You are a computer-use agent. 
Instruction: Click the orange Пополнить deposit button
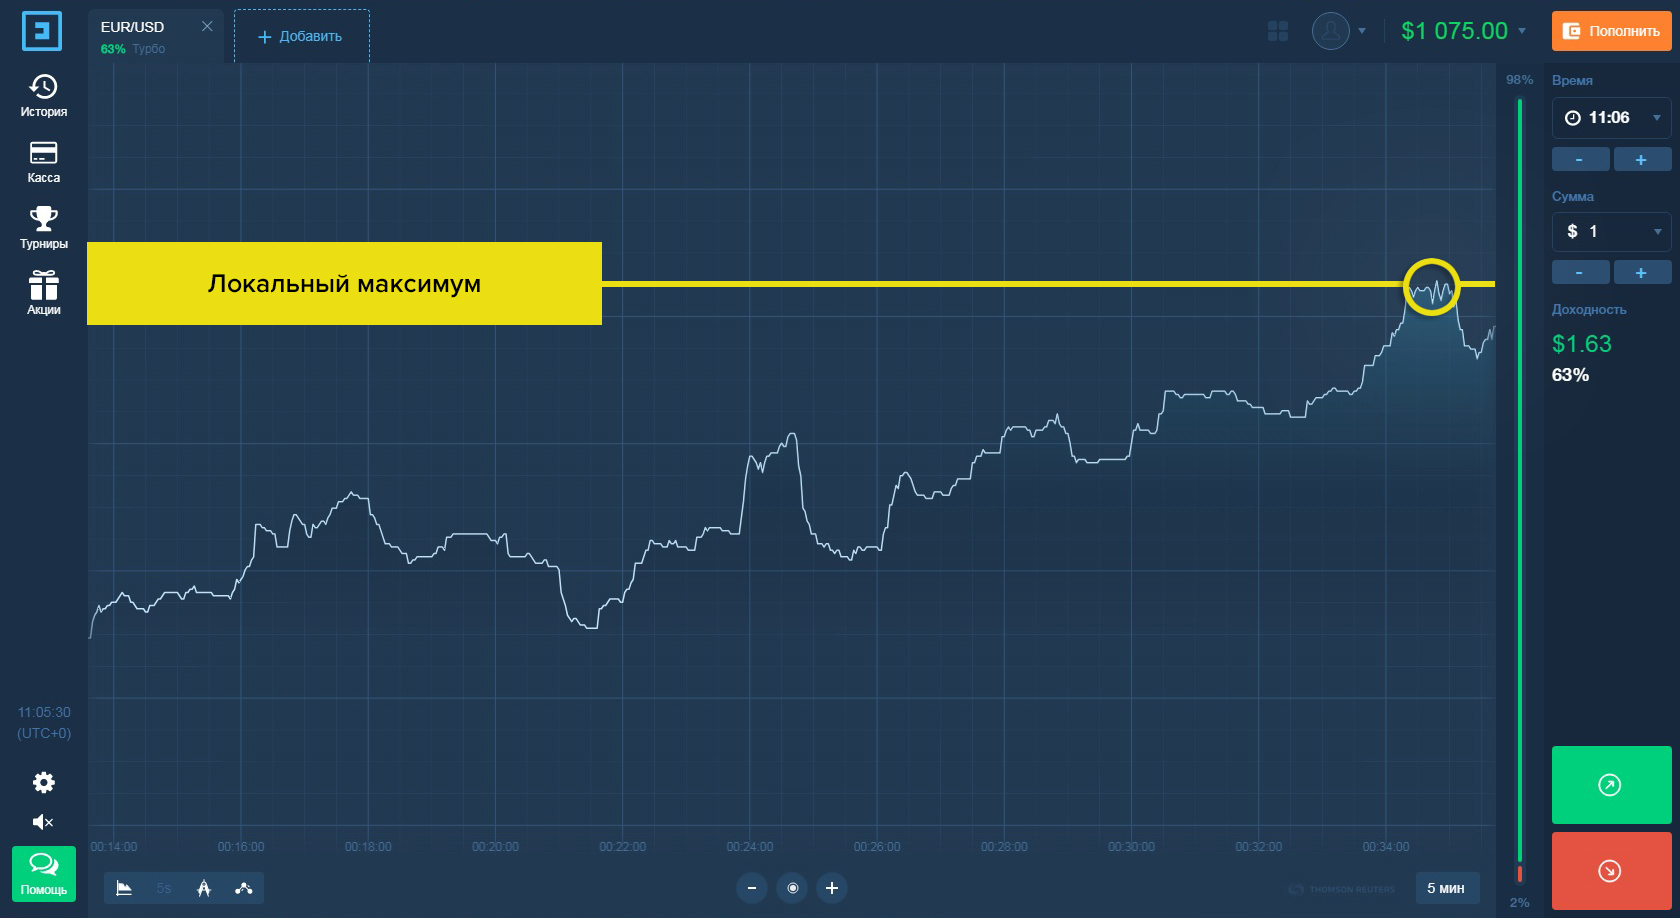point(1611,31)
